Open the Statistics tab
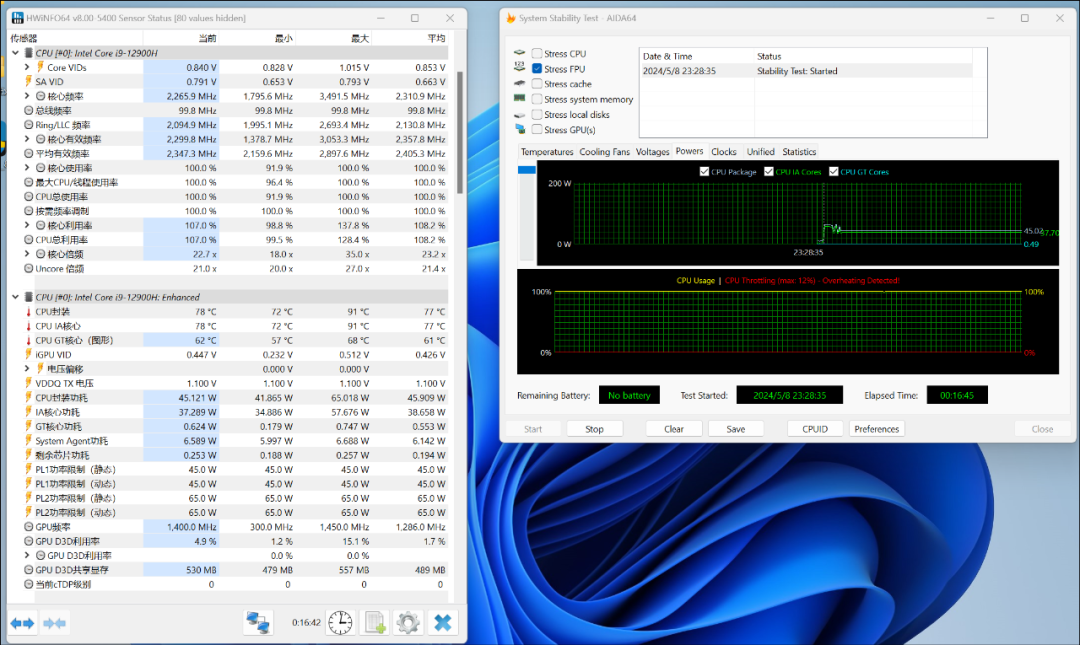Image resolution: width=1080 pixels, height=645 pixels. click(799, 152)
